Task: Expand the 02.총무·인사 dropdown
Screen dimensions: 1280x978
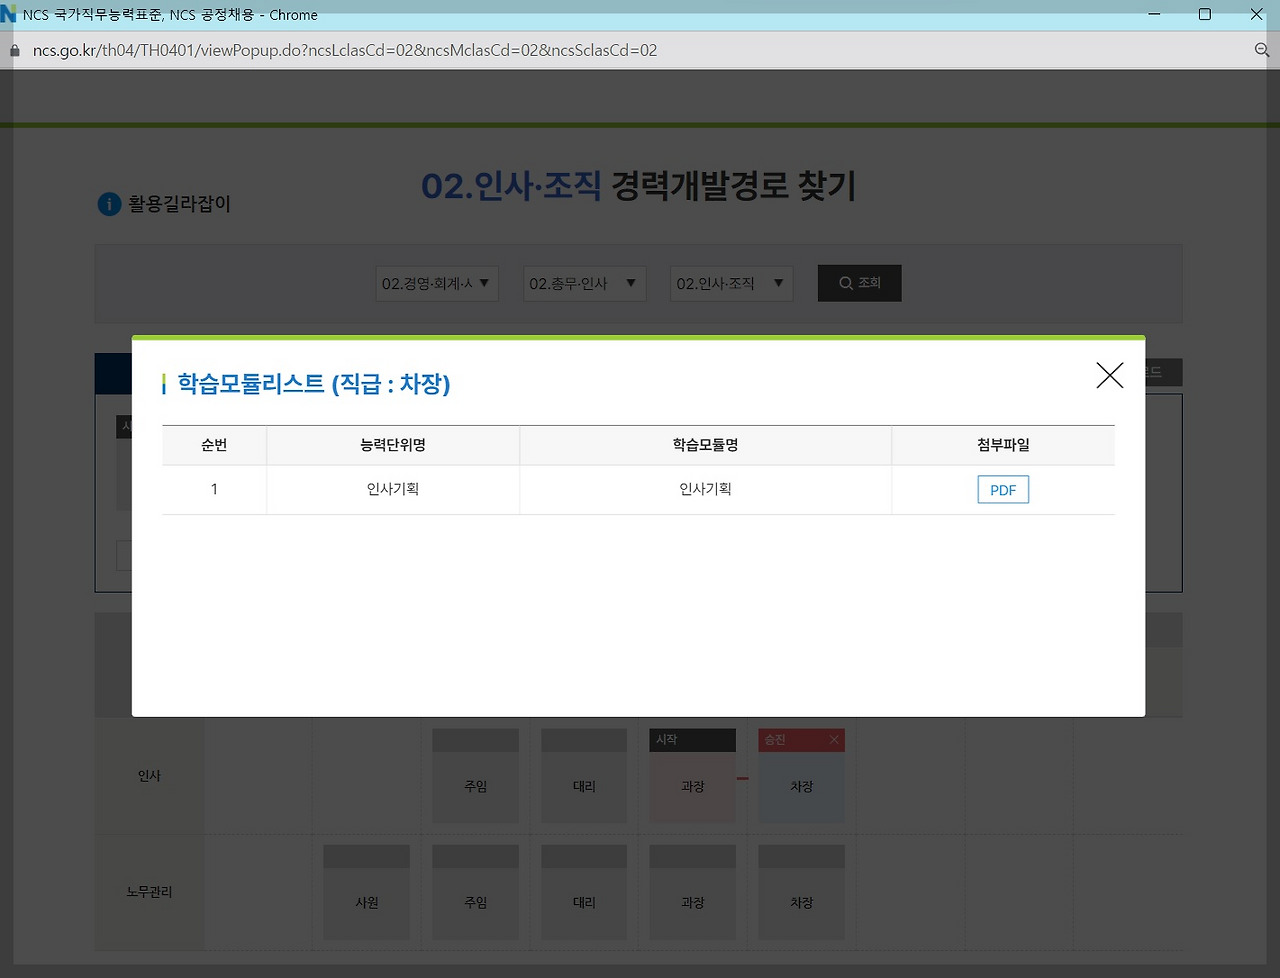Action: [585, 284]
